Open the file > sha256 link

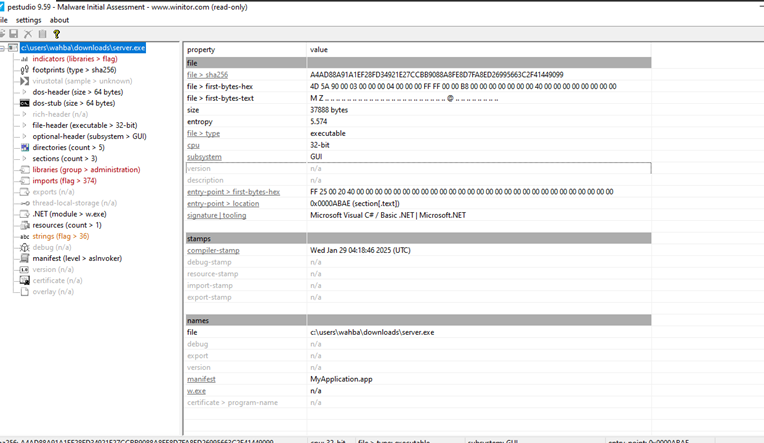tap(207, 75)
